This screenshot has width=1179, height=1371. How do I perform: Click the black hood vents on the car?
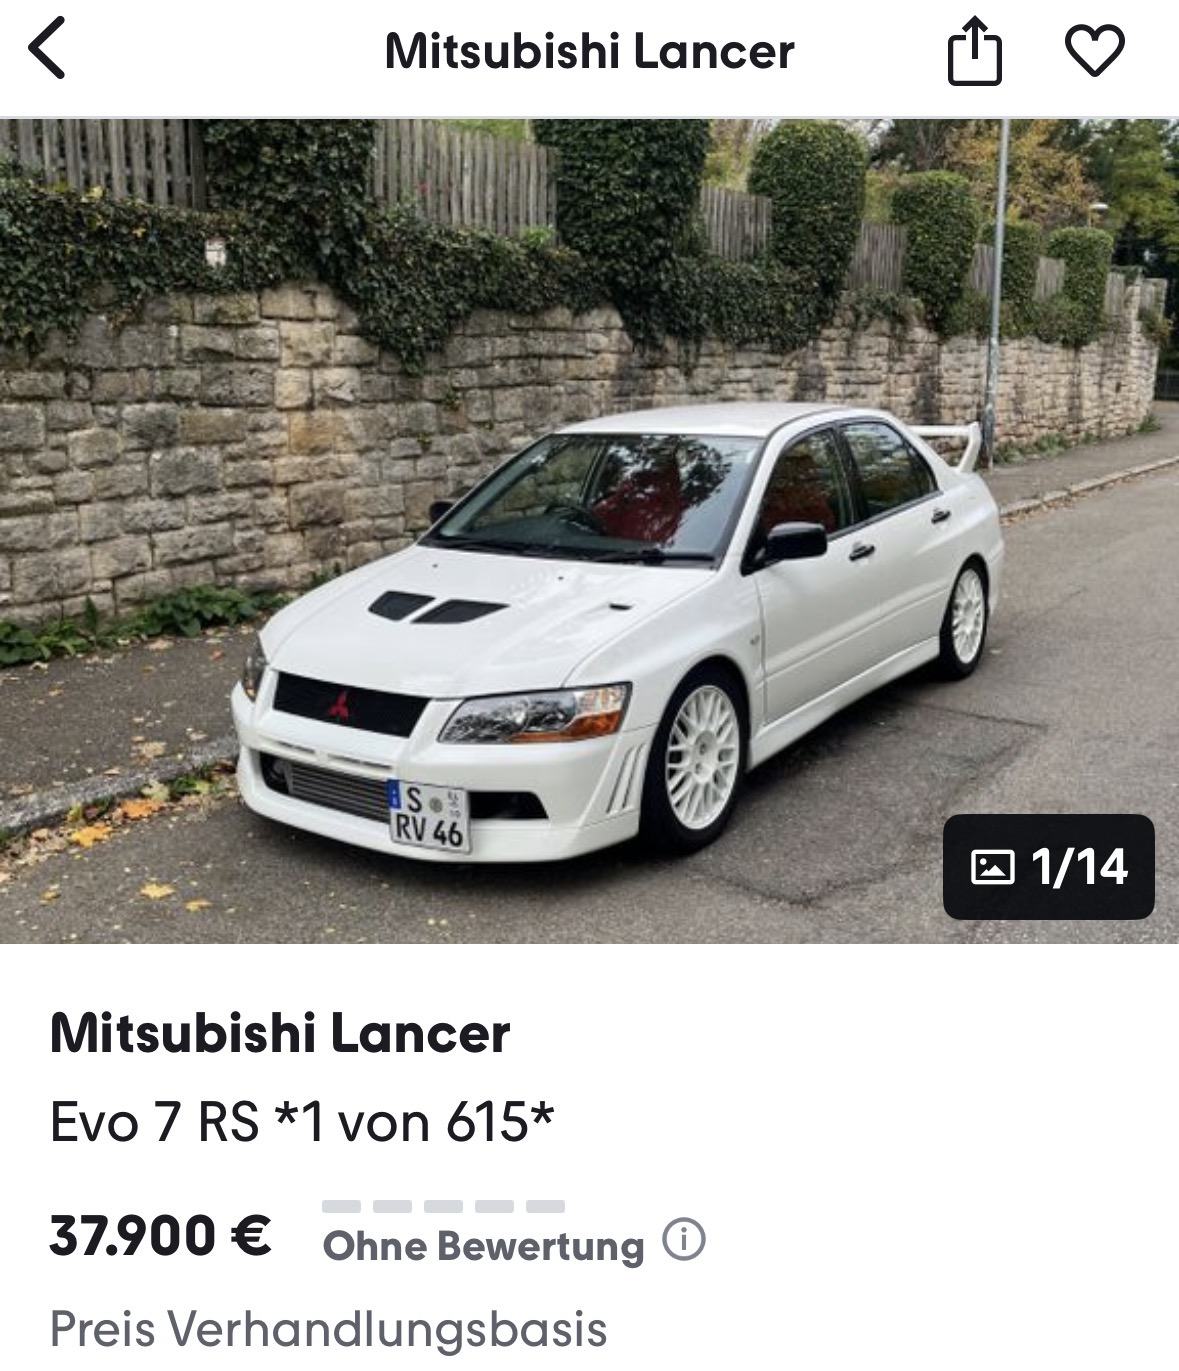pos(436,607)
